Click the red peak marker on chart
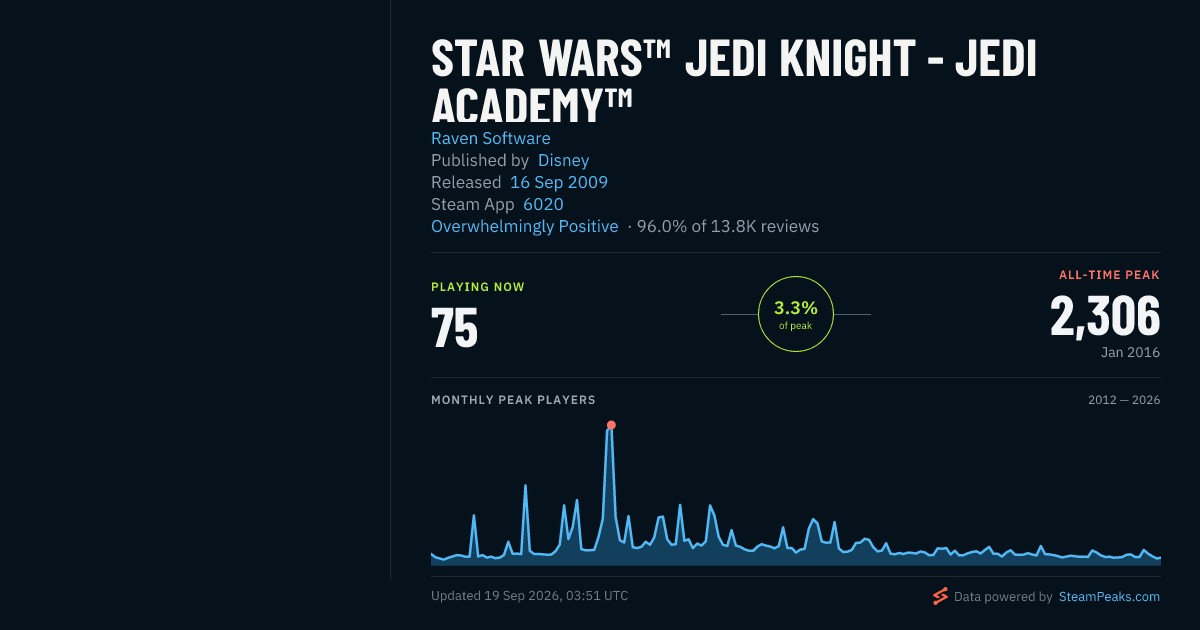 (x=611, y=425)
